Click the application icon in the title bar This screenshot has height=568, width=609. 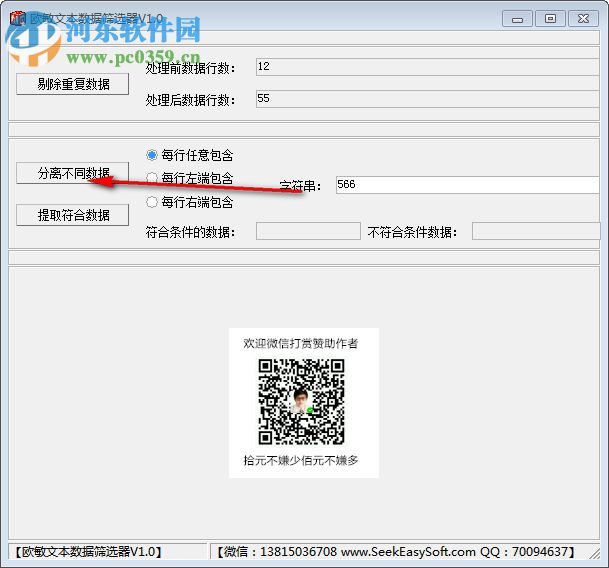pyautogui.click(x=18, y=18)
